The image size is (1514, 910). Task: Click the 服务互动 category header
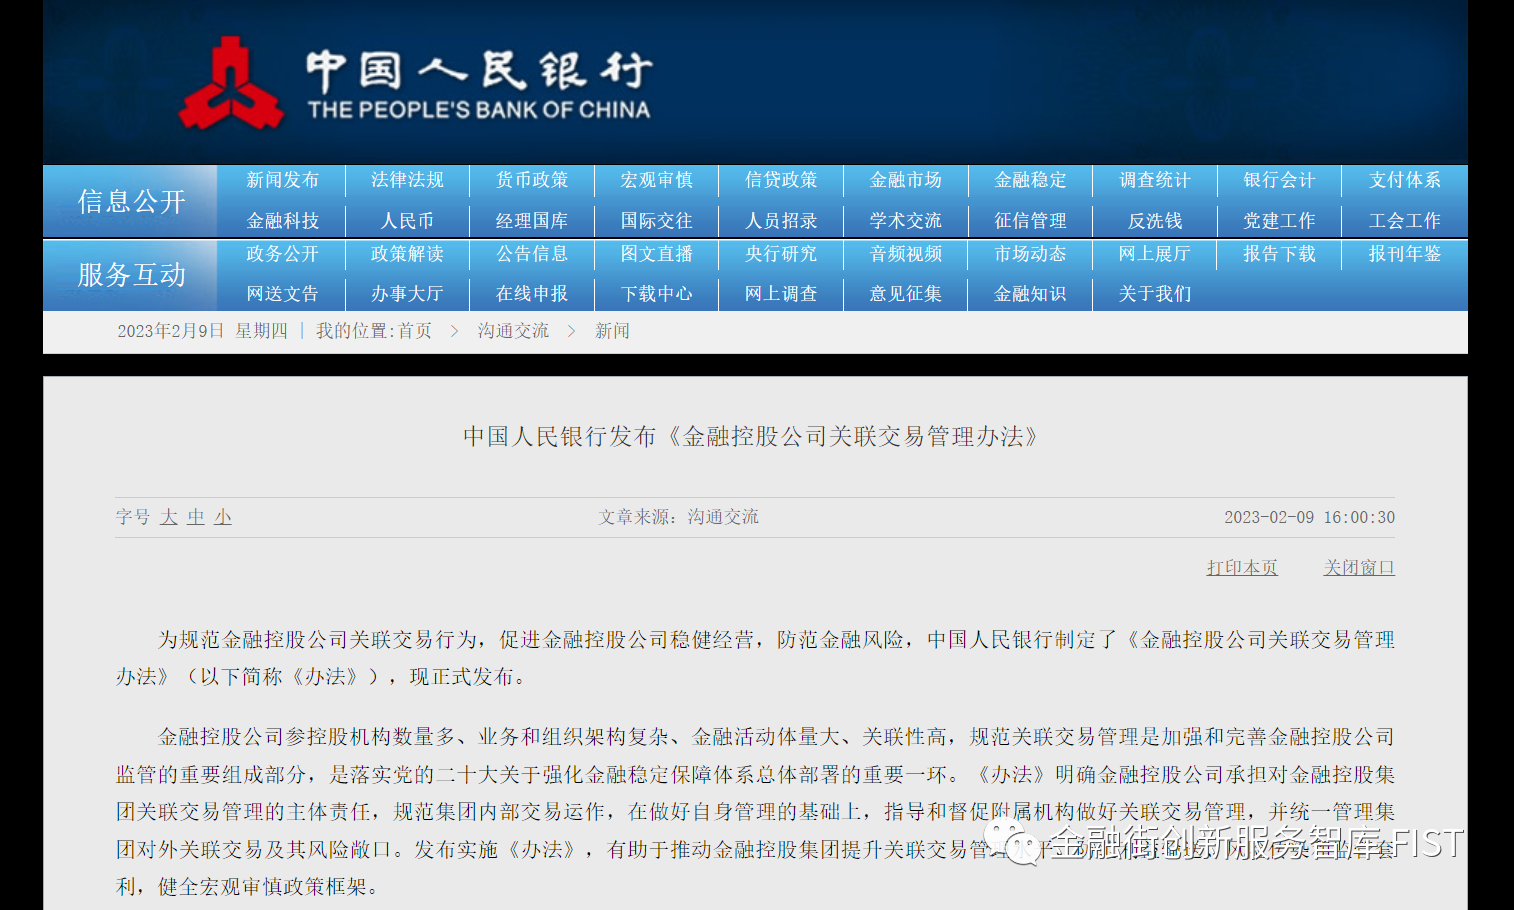tap(131, 275)
